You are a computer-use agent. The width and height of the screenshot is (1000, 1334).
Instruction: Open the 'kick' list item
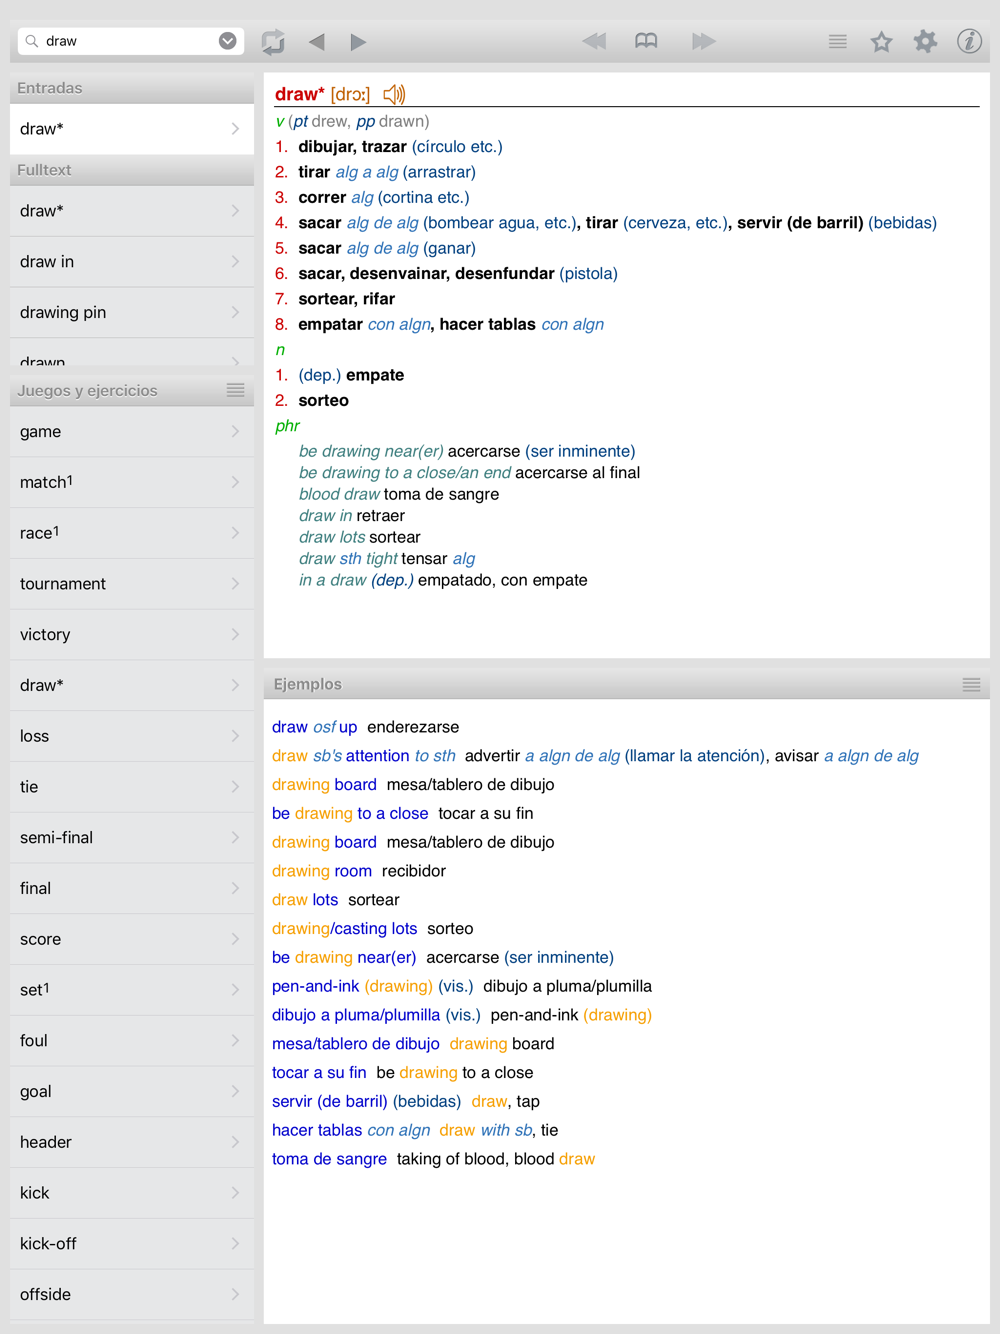click(132, 1193)
